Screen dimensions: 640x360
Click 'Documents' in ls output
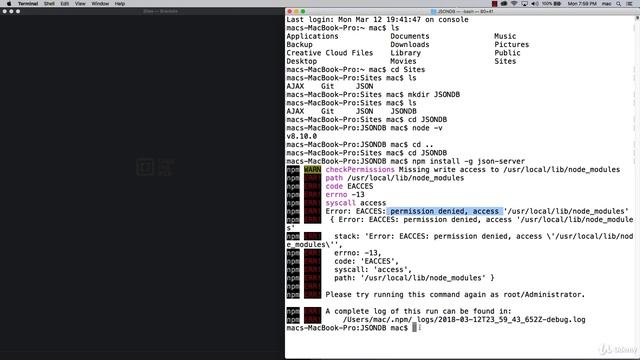click(410, 36)
